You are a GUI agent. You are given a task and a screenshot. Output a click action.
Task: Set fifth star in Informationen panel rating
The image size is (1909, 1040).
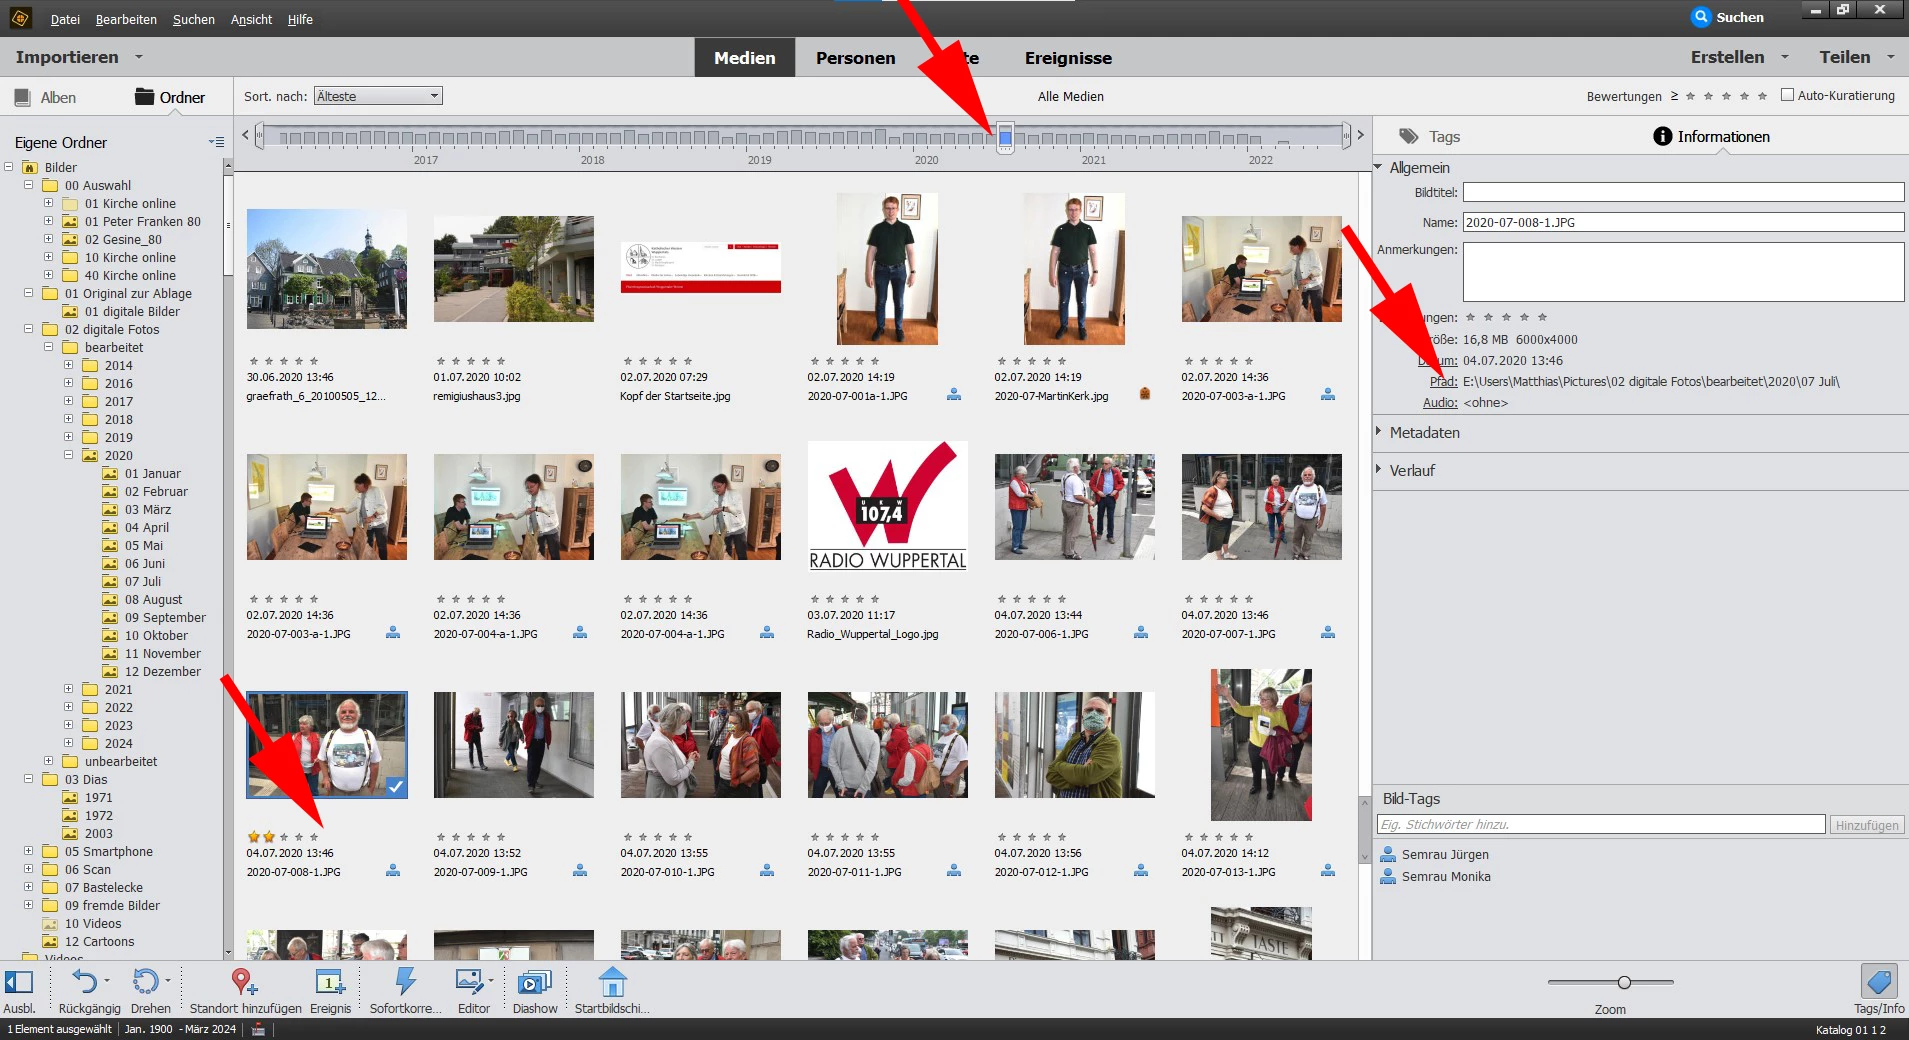coord(1542,317)
